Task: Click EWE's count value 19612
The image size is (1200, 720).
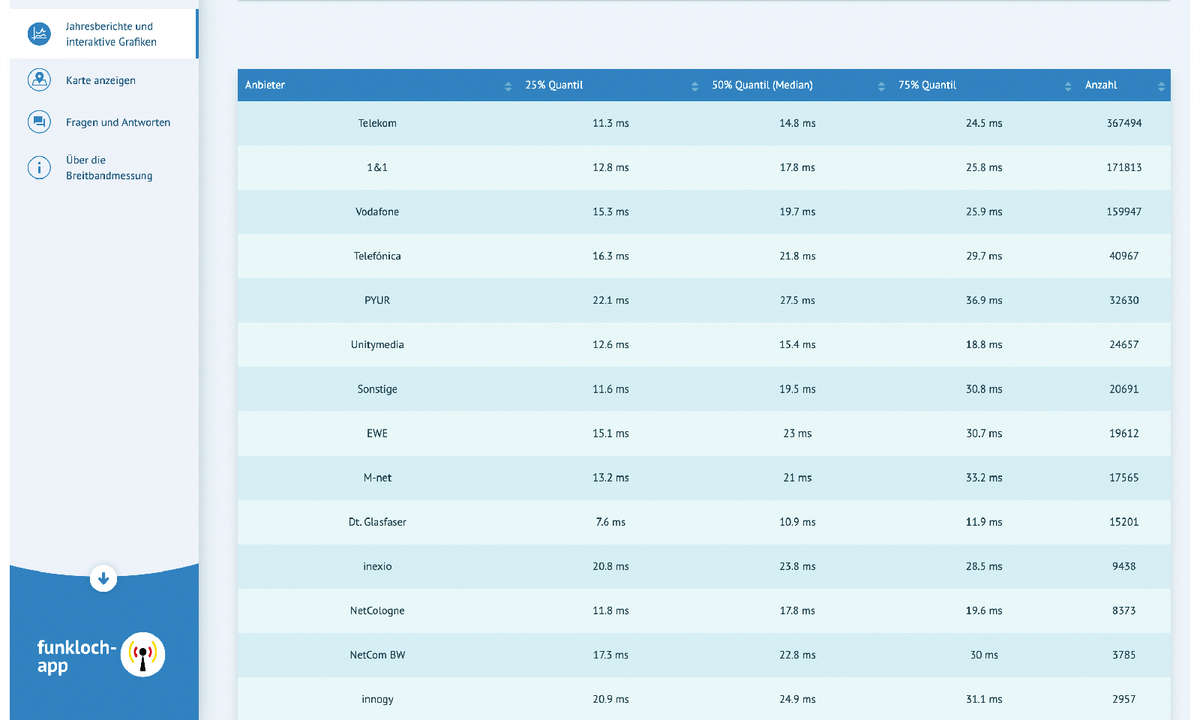Action: (1124, 433)
